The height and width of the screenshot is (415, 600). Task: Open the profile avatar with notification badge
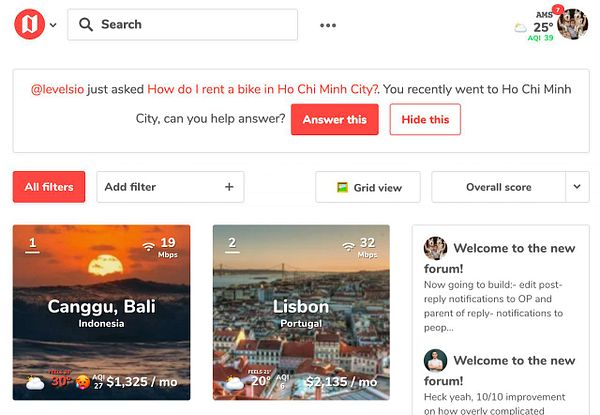pos(572,24)
